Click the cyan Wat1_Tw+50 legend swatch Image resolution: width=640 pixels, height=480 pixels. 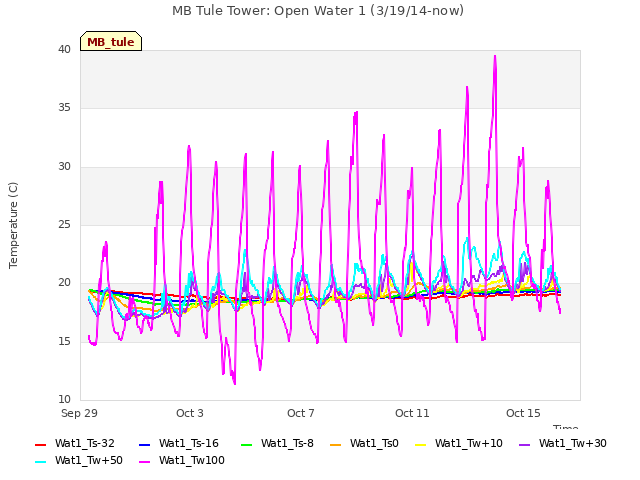tap(40, 462)
